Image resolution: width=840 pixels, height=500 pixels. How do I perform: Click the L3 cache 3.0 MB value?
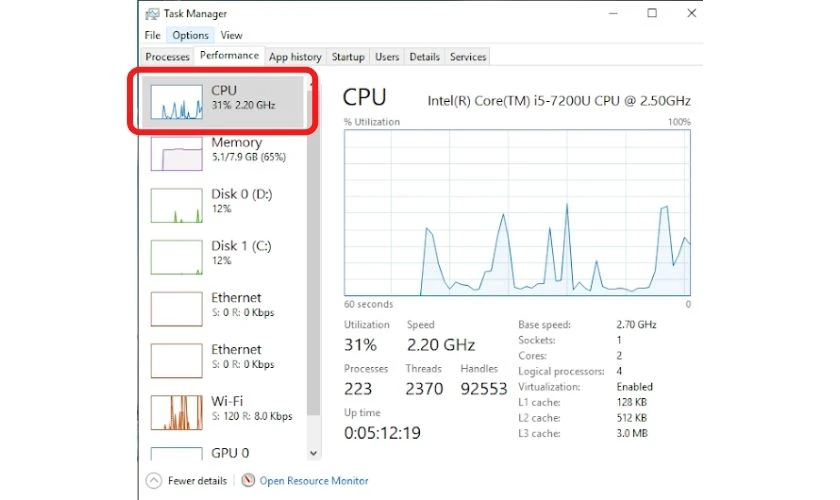pyautogui.click(x=632, y=433)
